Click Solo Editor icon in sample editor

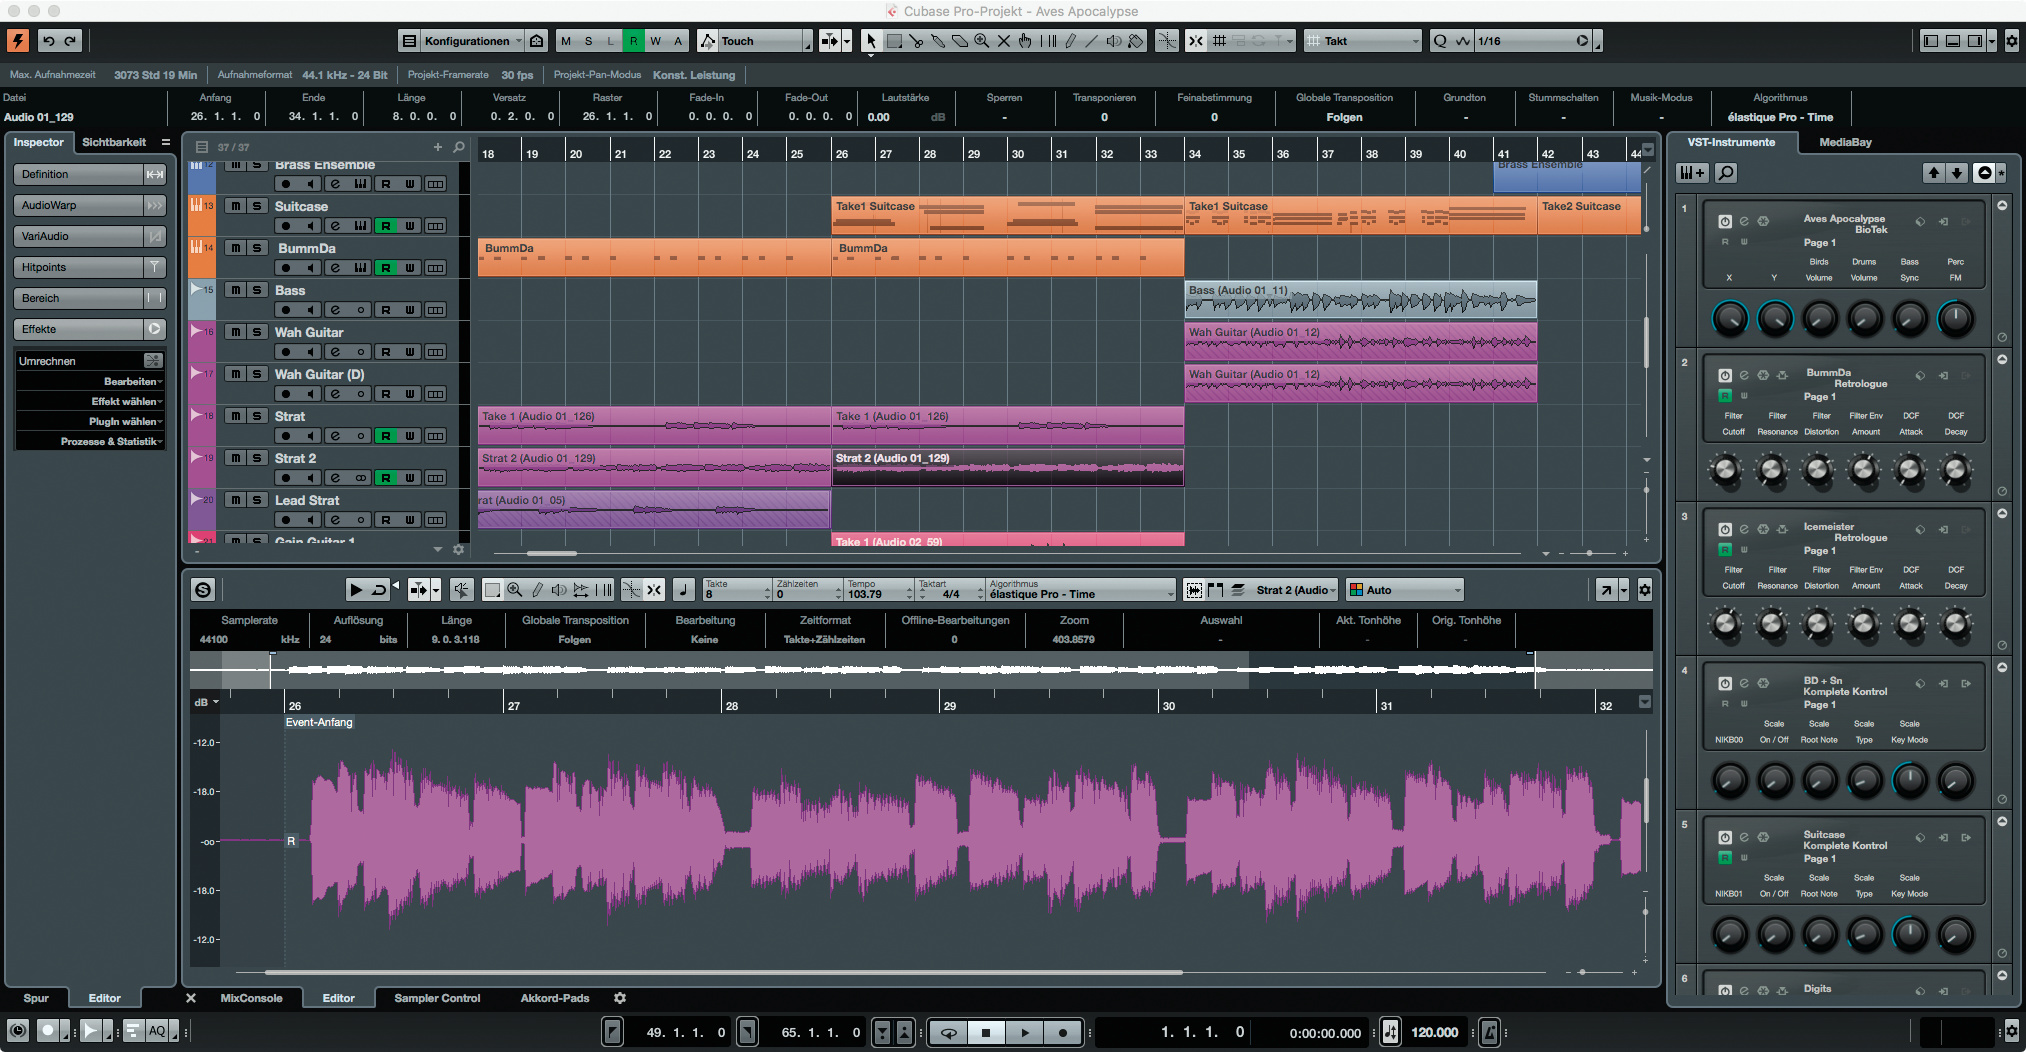click(203, 590)
